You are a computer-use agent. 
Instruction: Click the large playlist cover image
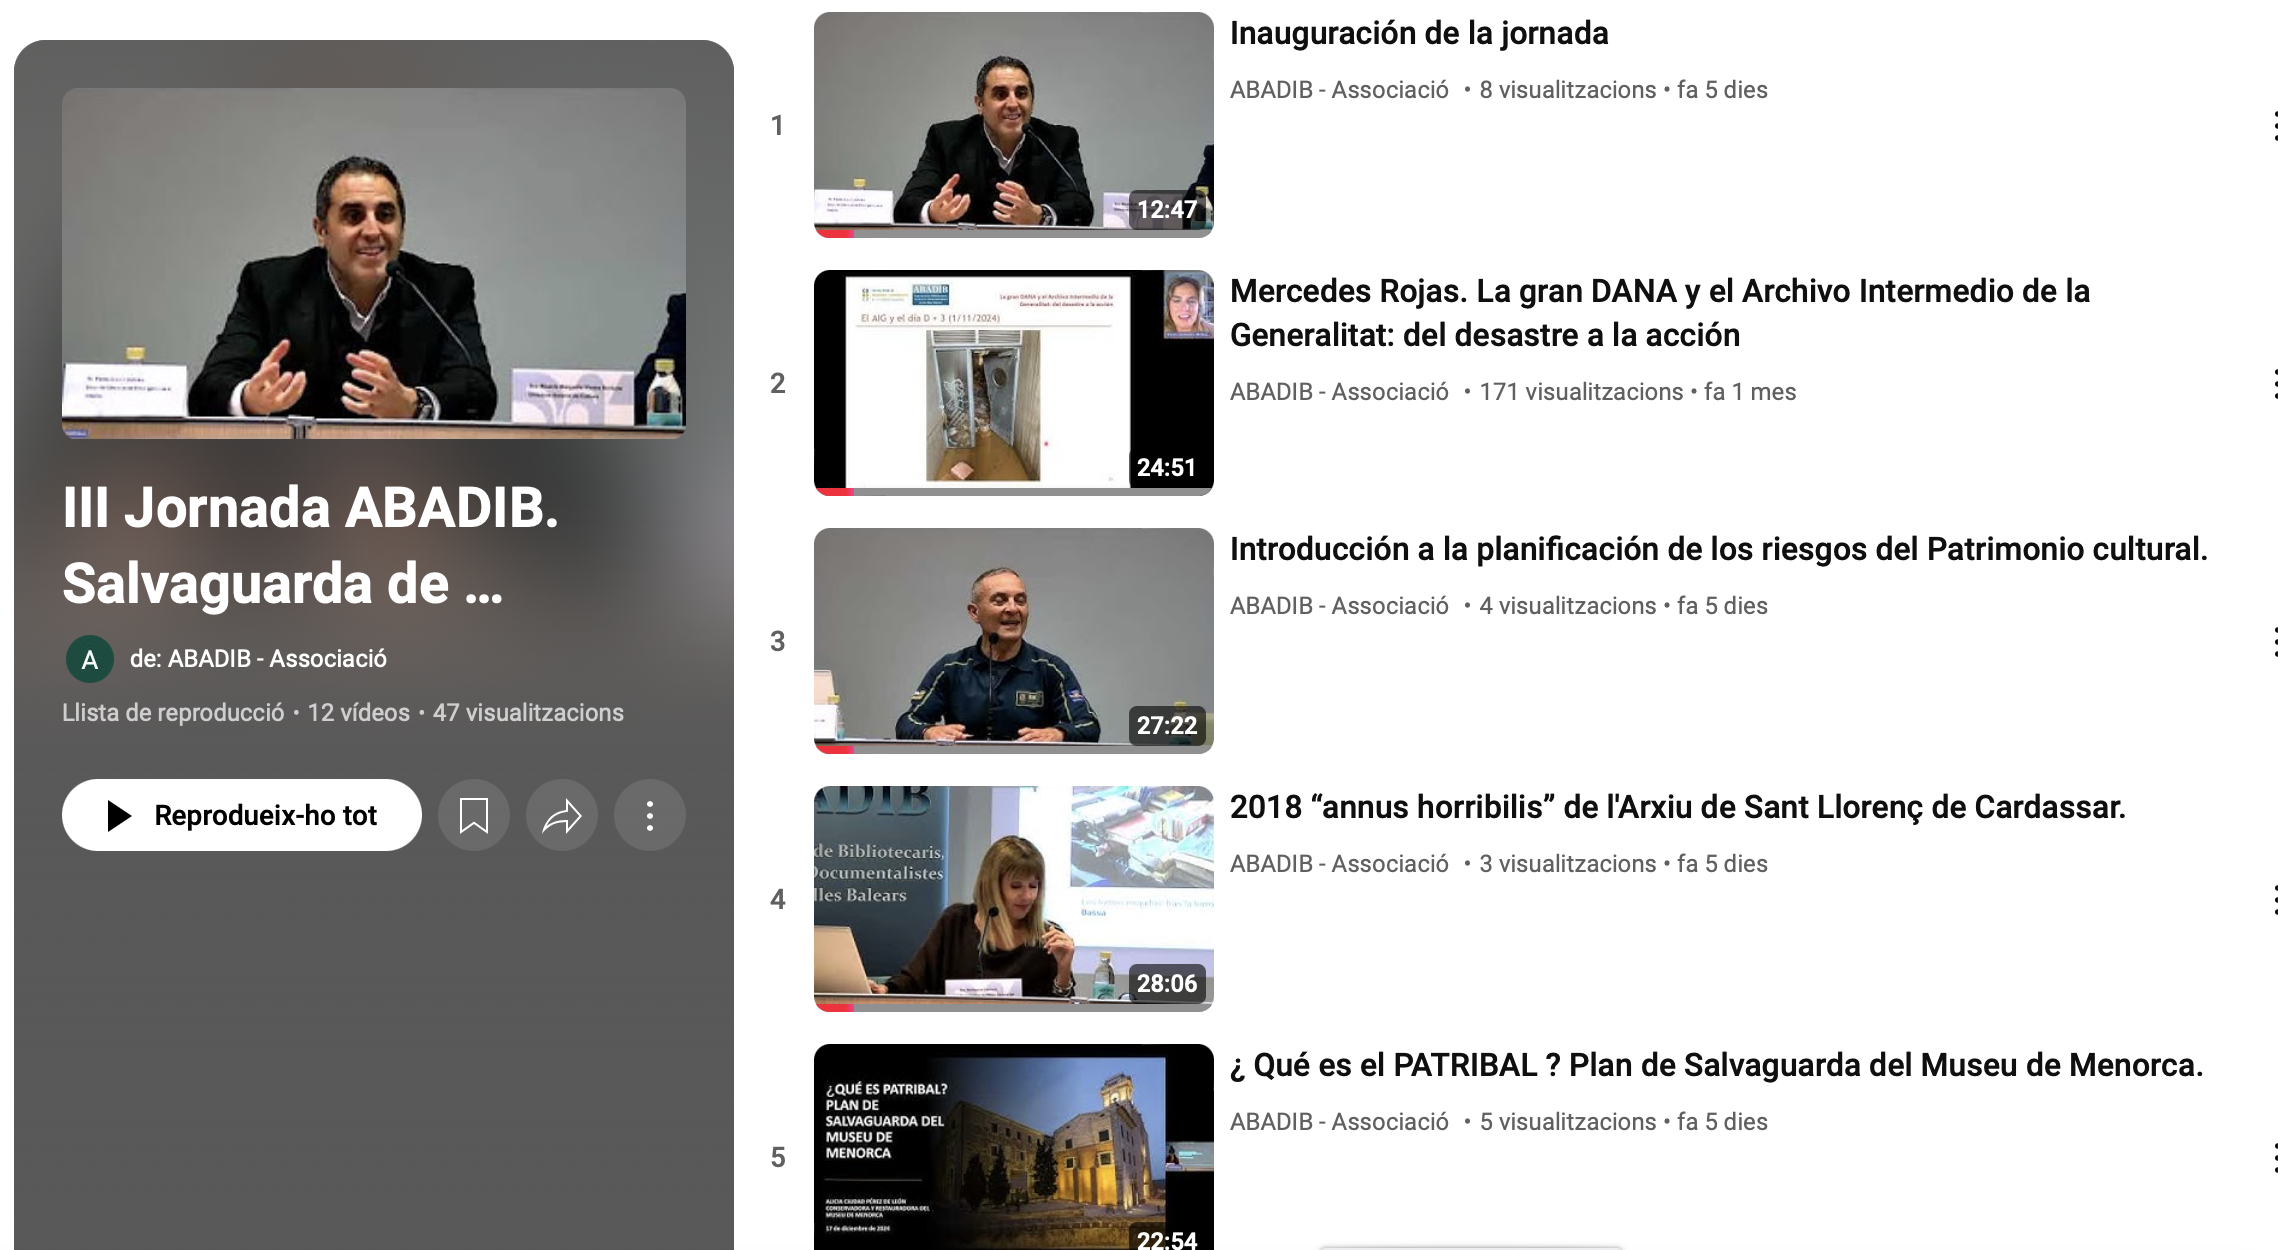373,263
